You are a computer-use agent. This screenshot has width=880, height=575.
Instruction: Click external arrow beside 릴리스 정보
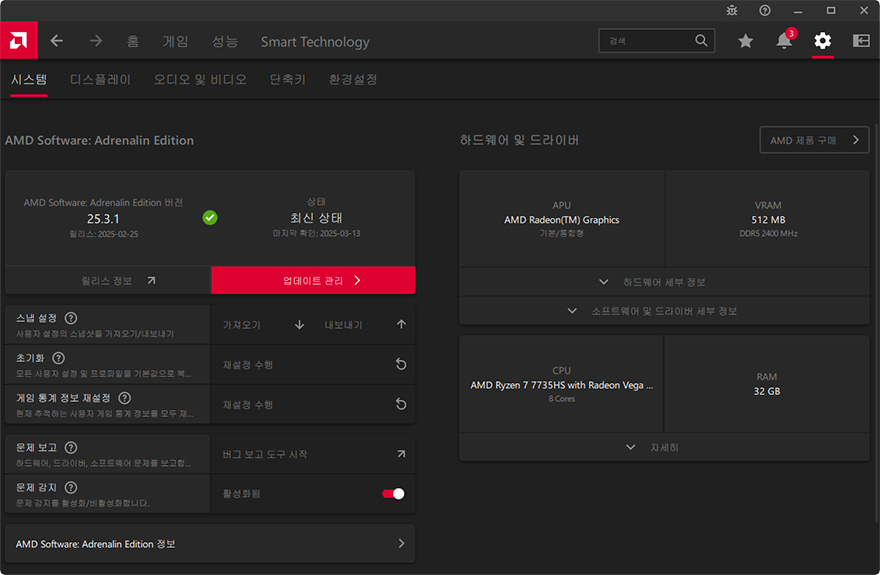(x=151, y=280)
